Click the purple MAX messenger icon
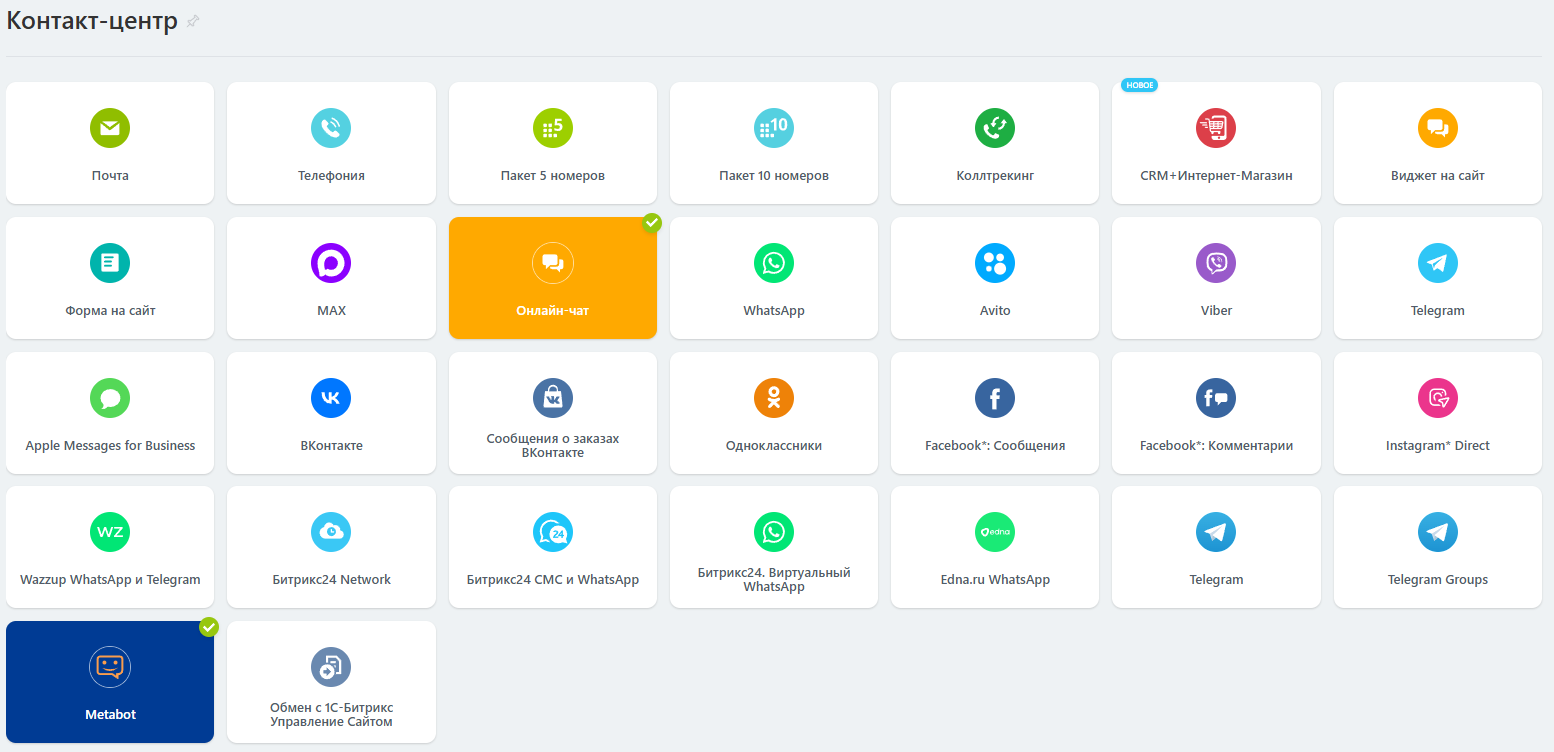Screen dimensions: 1554x752 (x=331, y=263)
